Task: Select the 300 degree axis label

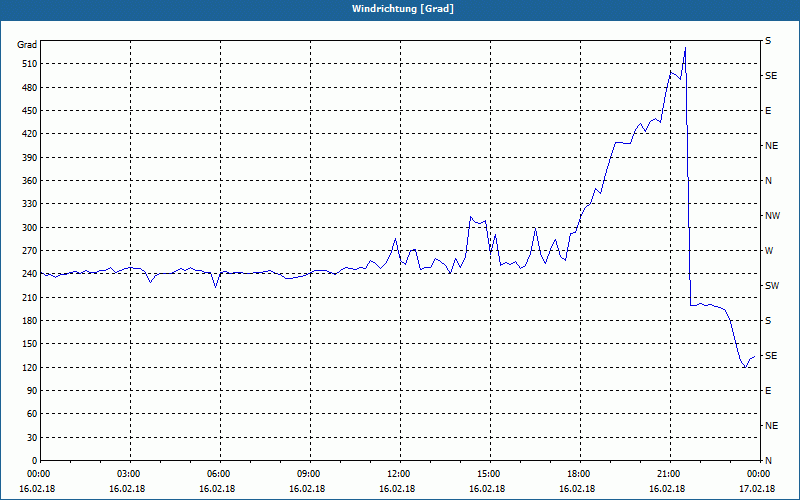Action: point(30,228)
